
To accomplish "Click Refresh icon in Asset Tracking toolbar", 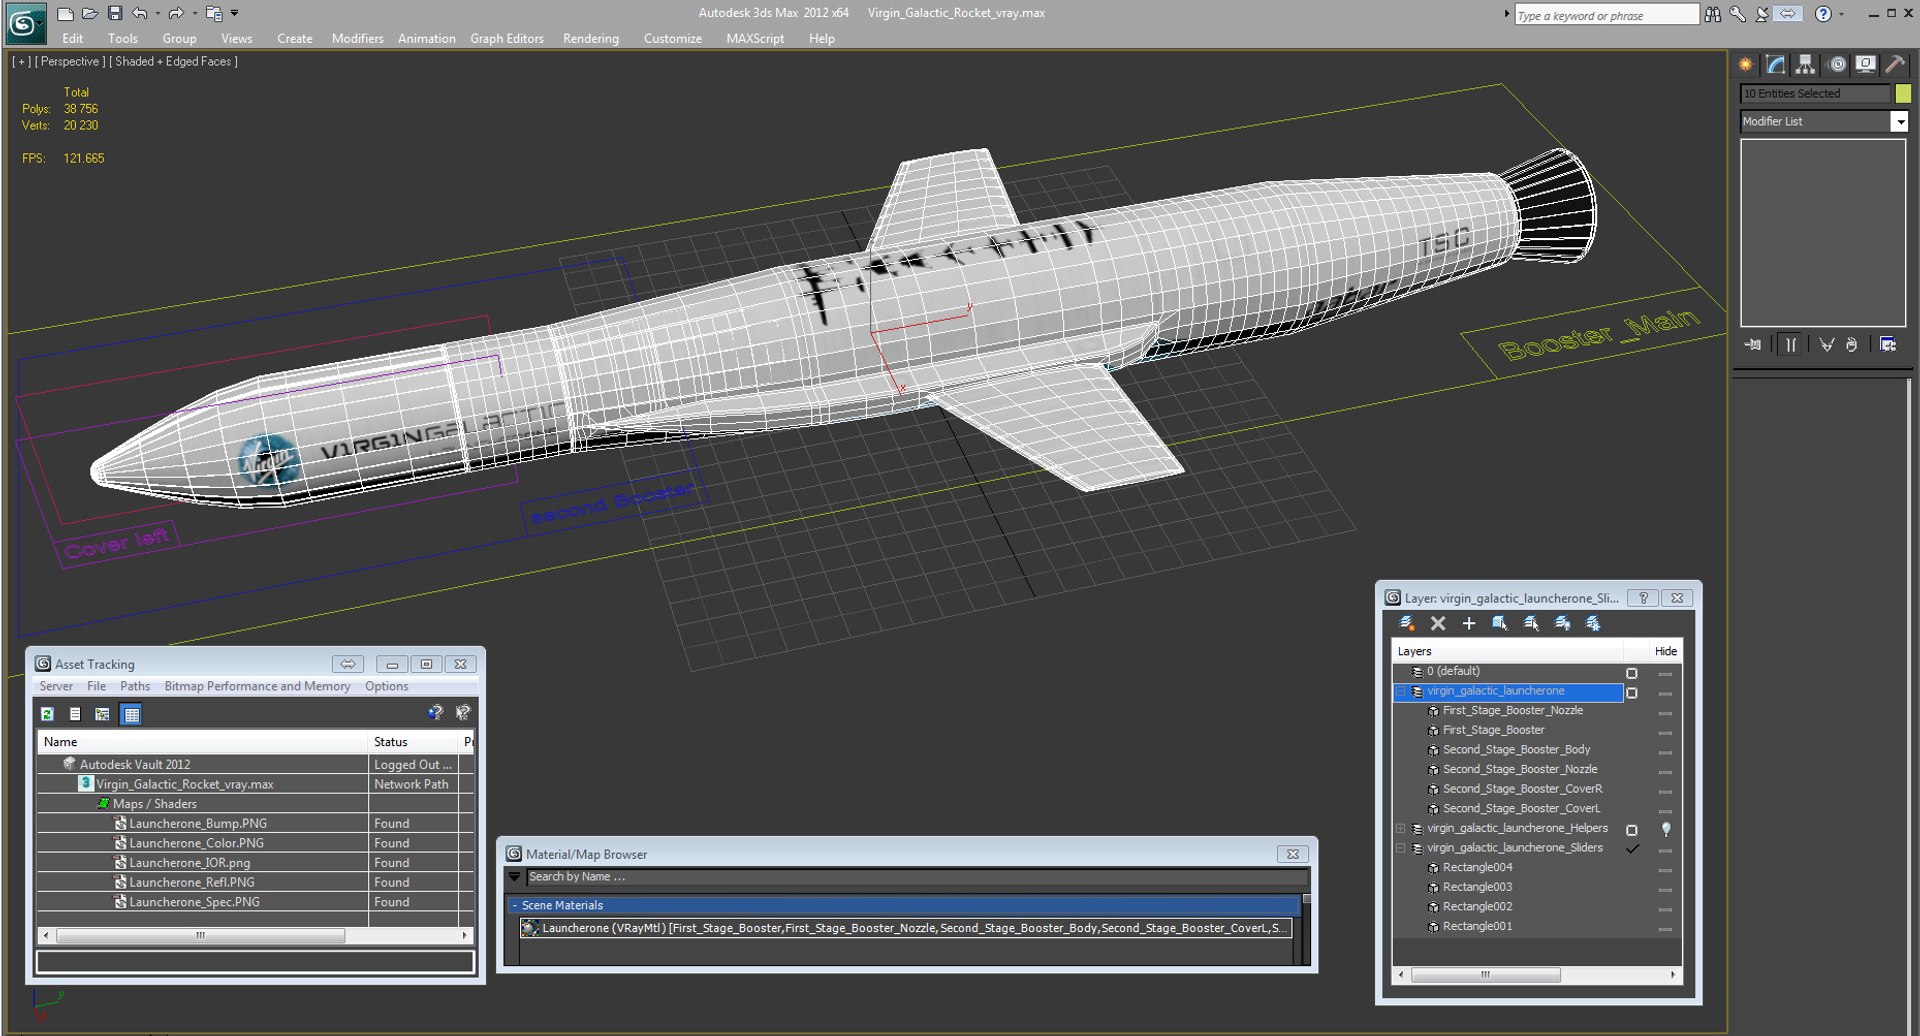I will pyautogui.click(x=47, y=714).
